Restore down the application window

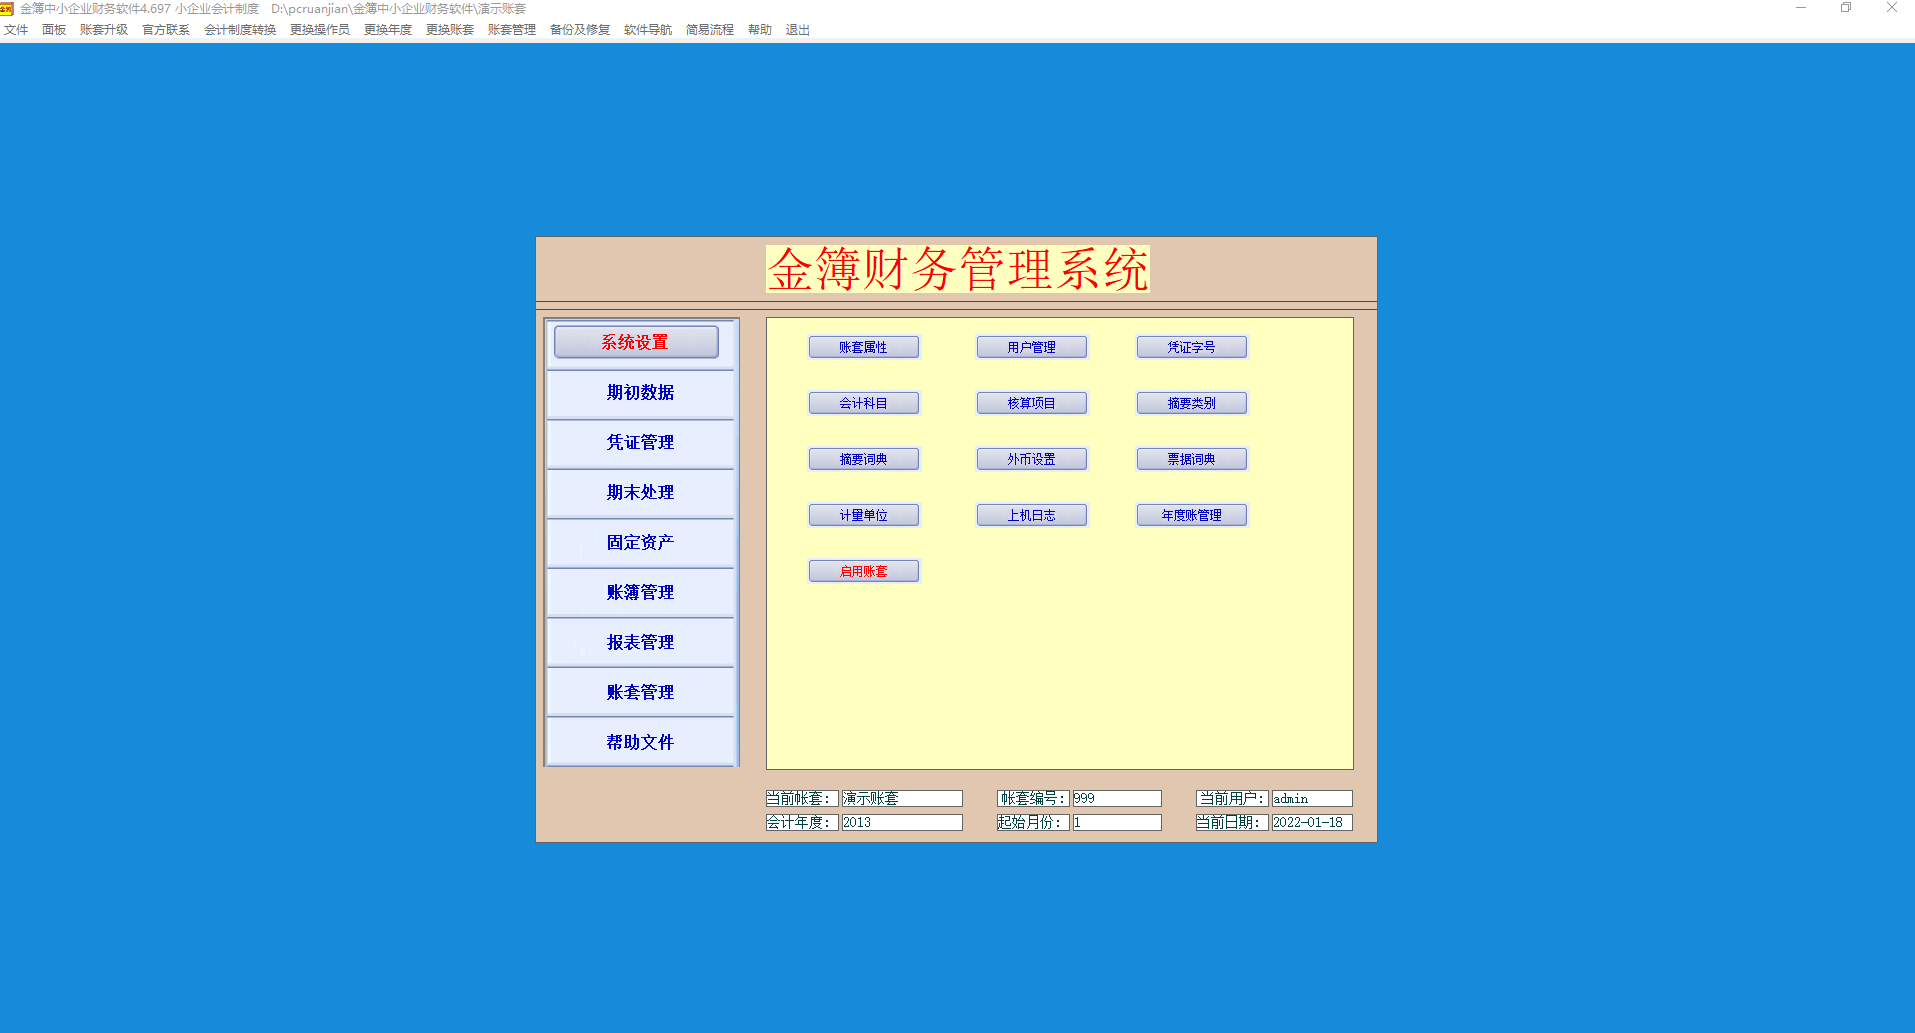pyautogui.click(x=1846, y=8)
